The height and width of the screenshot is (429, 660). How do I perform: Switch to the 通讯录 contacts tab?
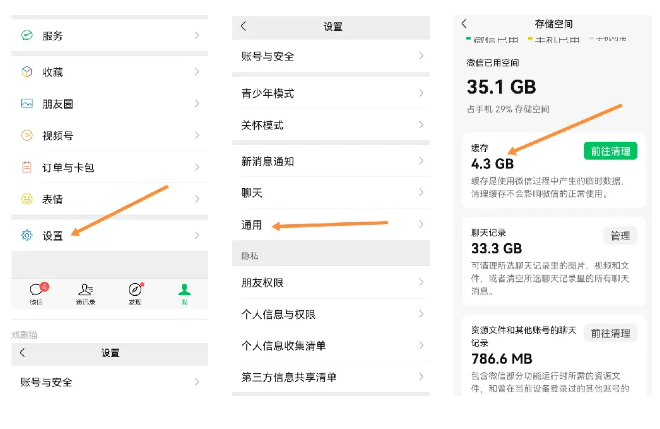pos(86,292)
